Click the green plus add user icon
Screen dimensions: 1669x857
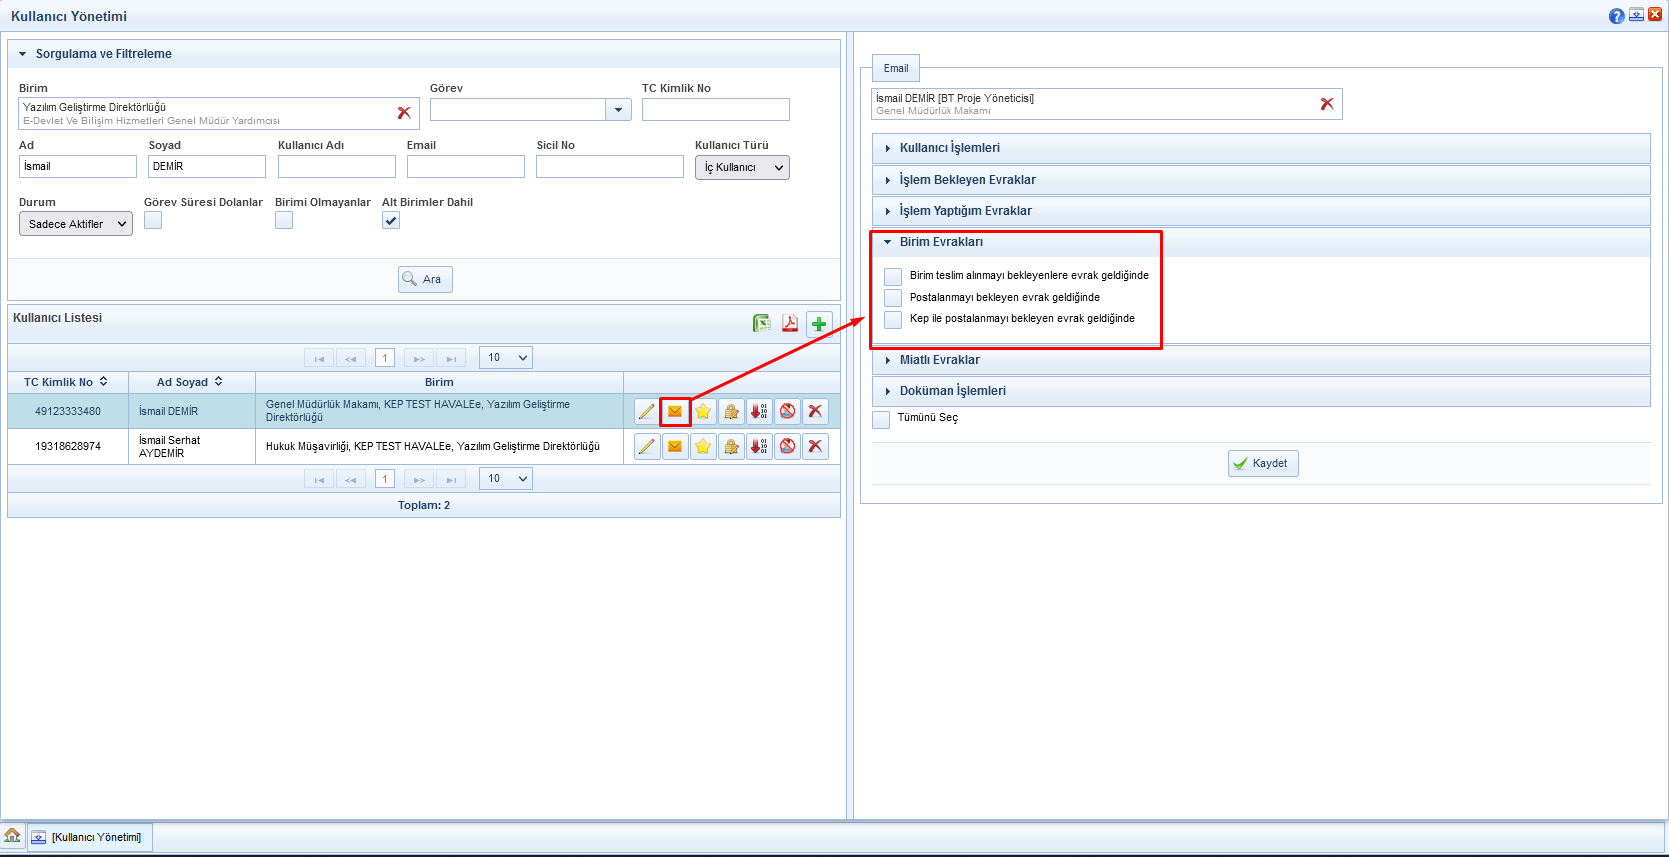click(819, 323)
